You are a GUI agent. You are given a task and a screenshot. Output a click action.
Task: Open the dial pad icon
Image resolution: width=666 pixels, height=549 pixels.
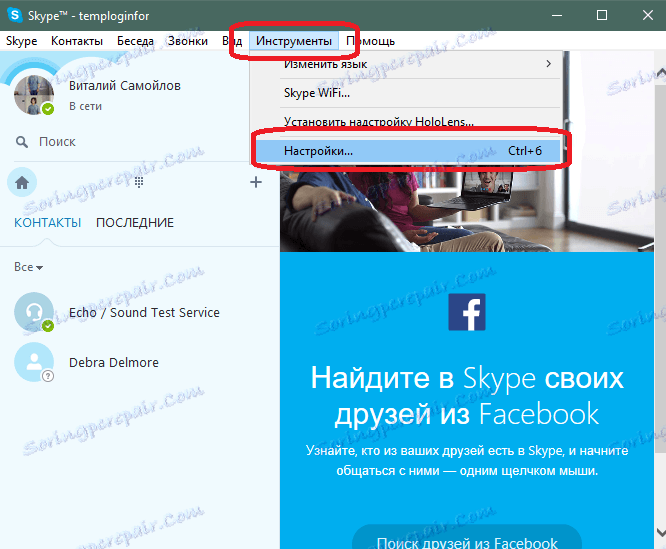click(x=139, y=183)
